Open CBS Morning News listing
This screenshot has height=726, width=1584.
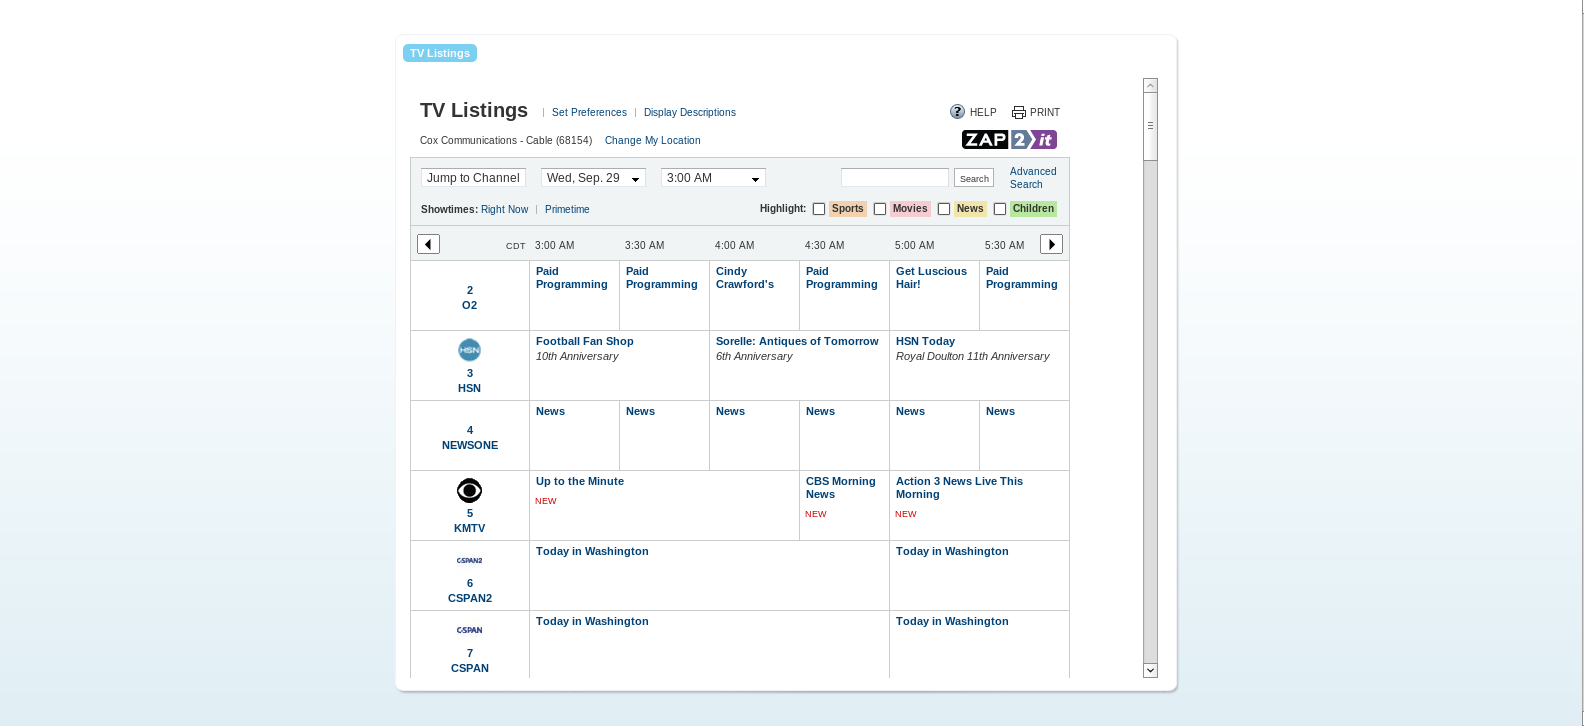(841, 488)
